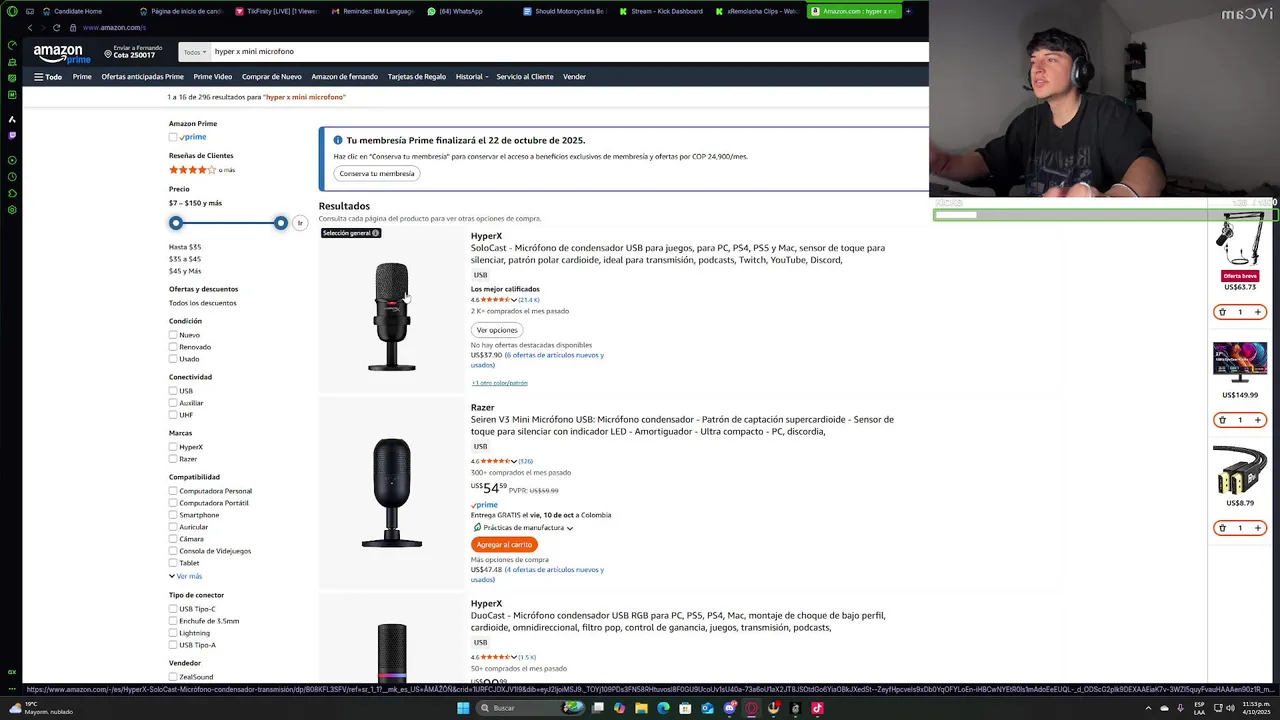Click the minimum price slider handle

pos(176,223)
